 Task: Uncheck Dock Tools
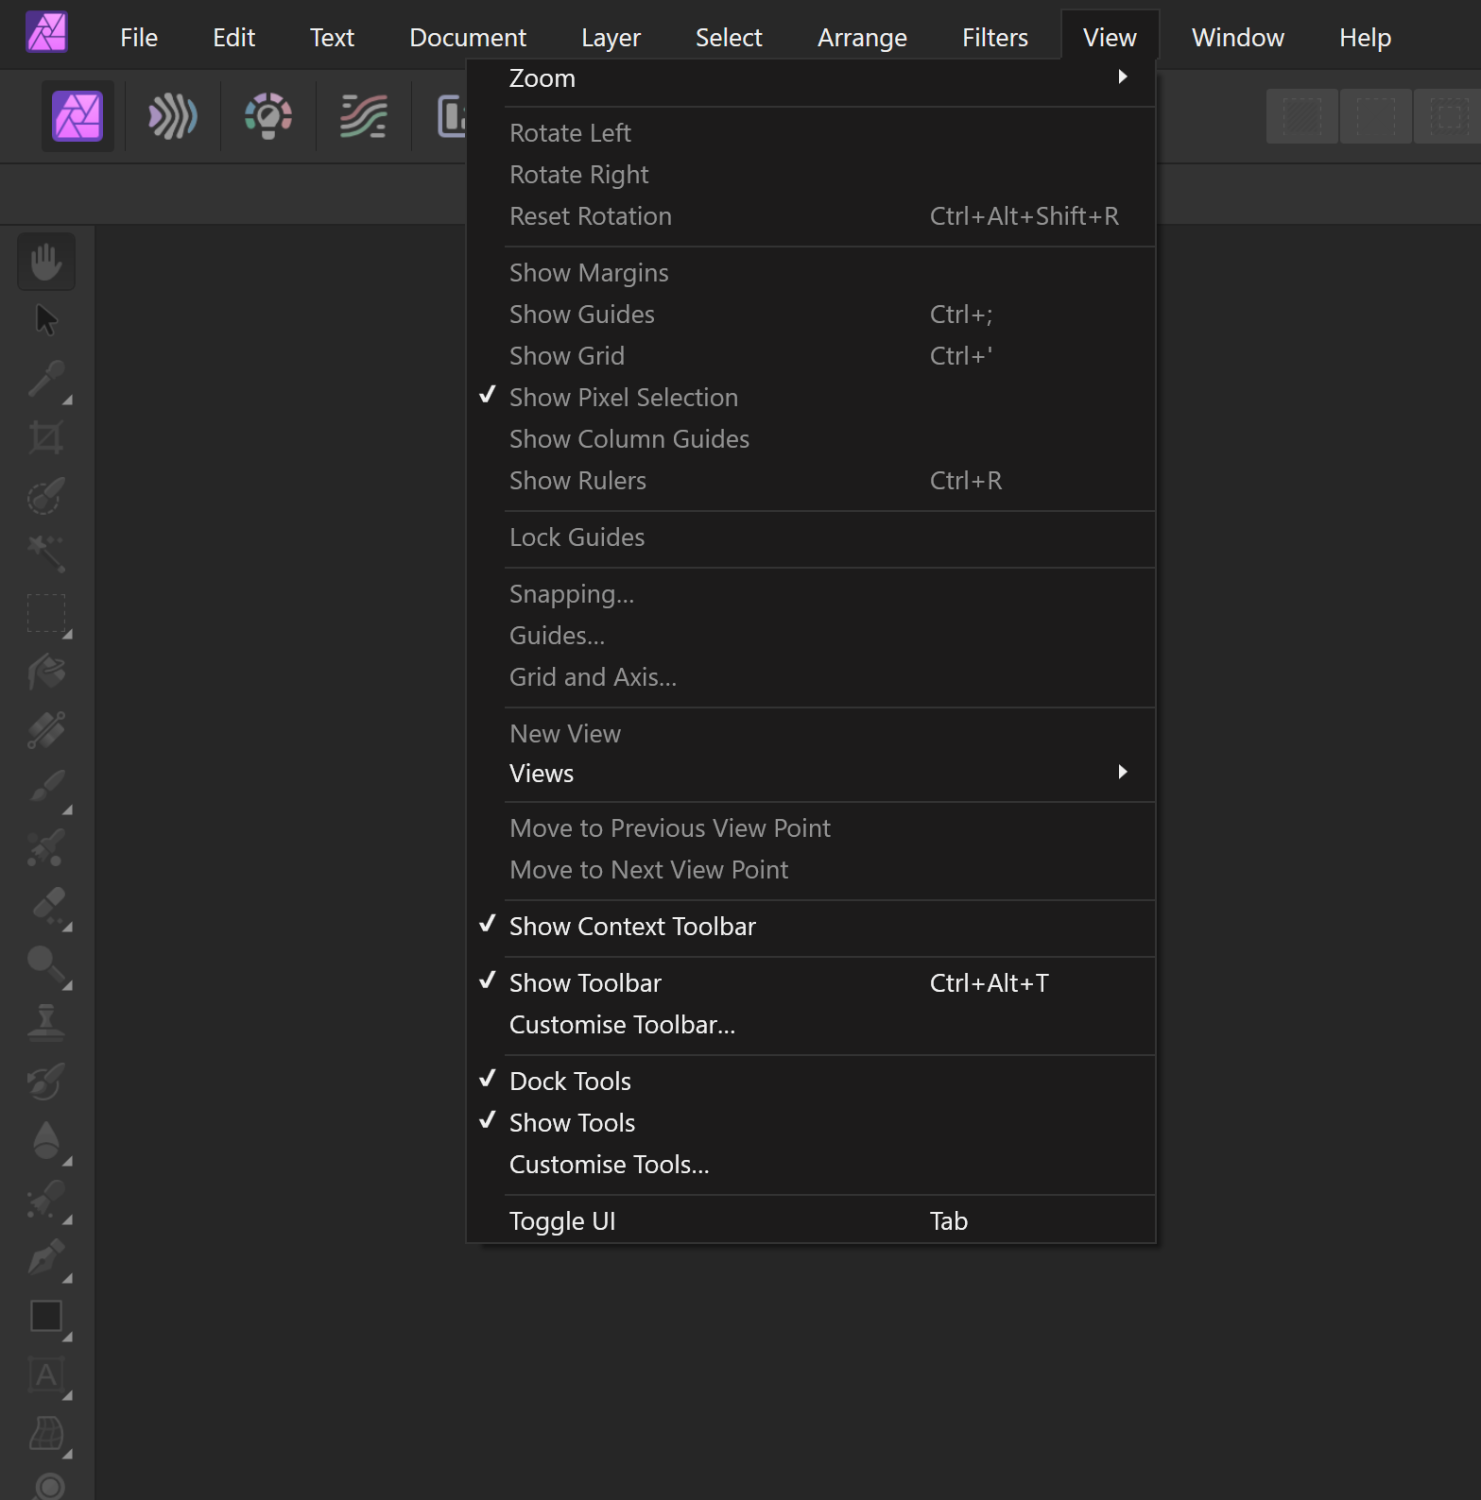[x=570, y=1080]
